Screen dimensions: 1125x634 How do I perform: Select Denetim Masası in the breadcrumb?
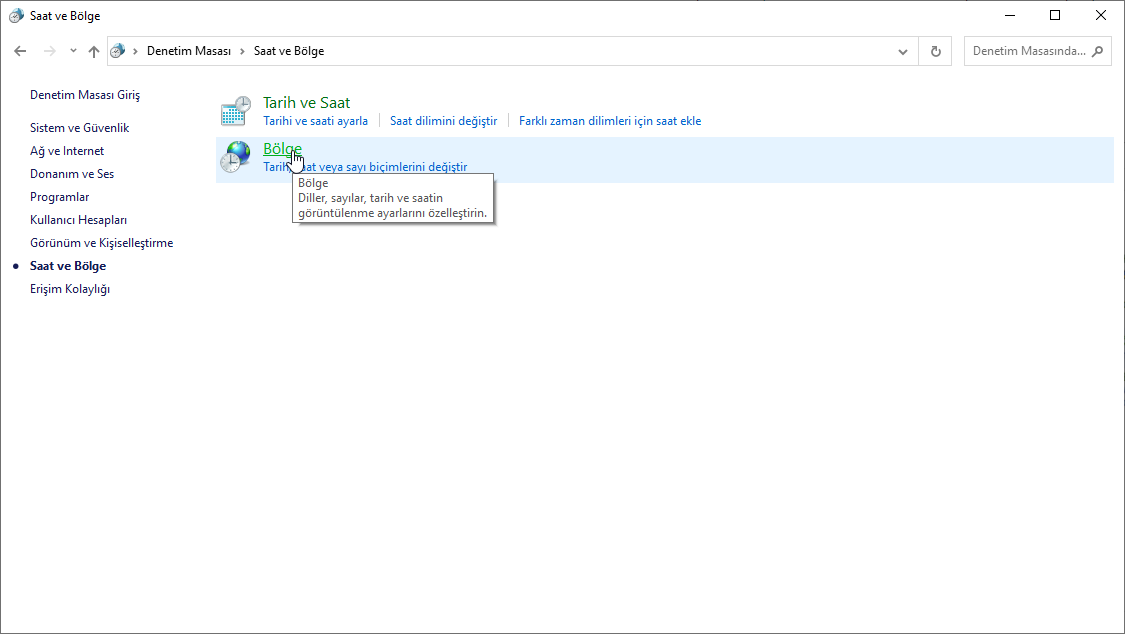coord(189,51)
